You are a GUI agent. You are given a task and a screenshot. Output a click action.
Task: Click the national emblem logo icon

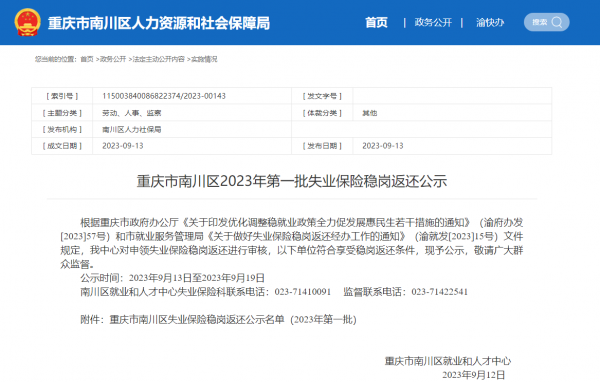(x=27, y=22)
